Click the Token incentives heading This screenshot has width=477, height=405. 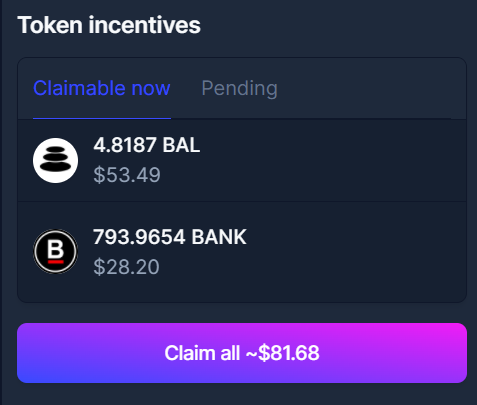point(109,25)
